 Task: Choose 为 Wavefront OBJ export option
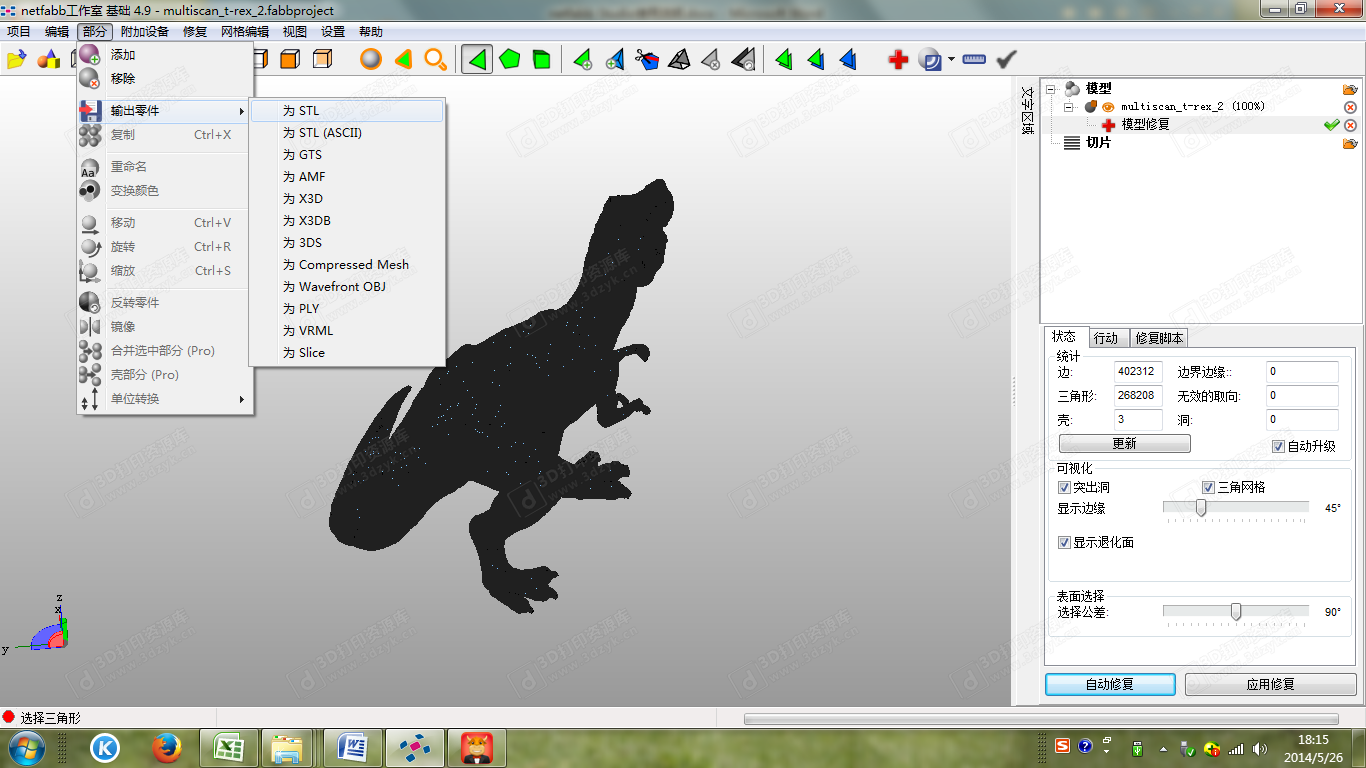[347, 287]
